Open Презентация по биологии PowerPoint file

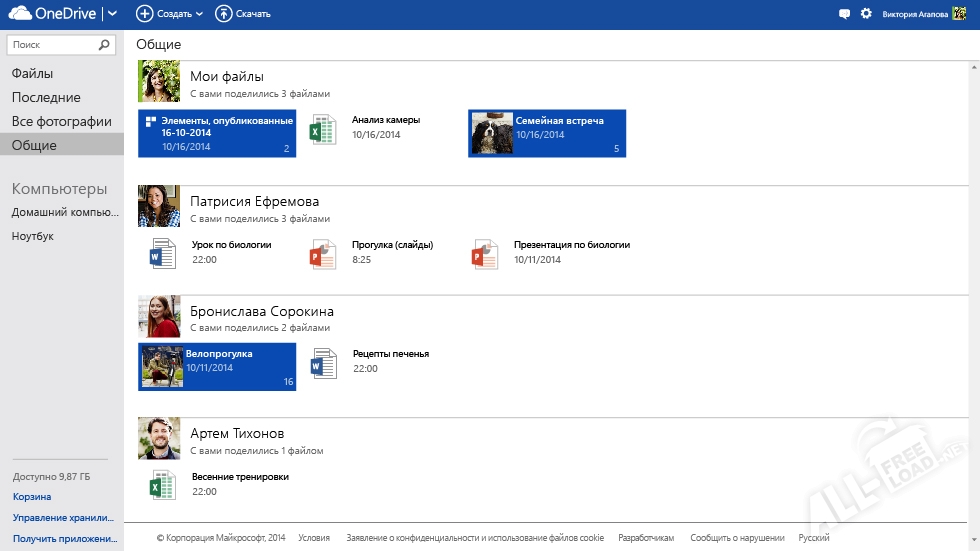pyautogui.click(x=484, y=254)
